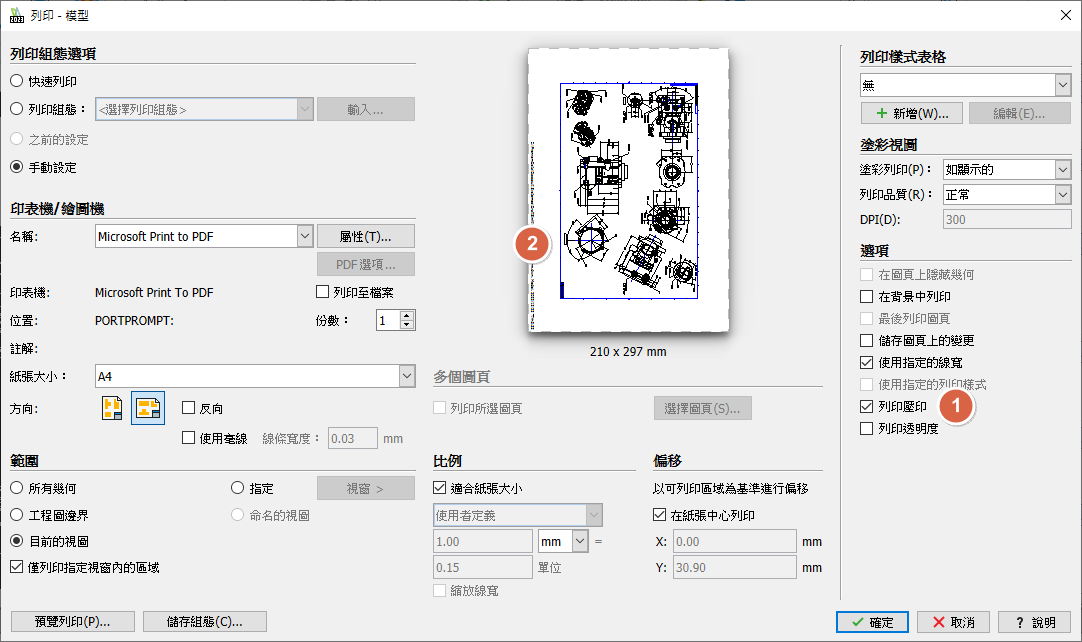Confirm with 確定 button
Screen dimensions: 1082x642
pyautogui.click(x=872, y=622)
